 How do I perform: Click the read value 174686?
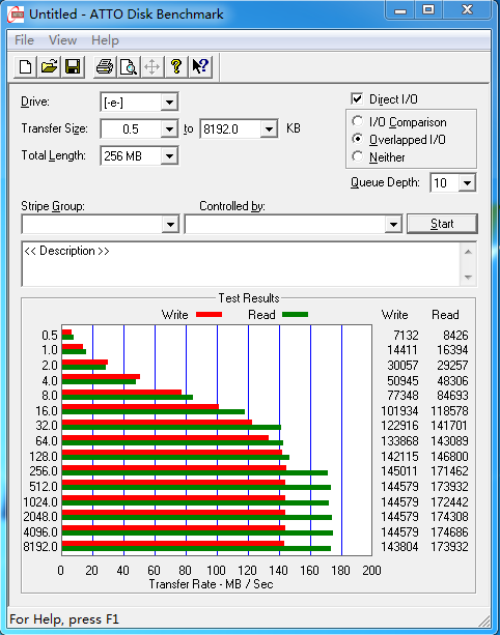[449, 532]
